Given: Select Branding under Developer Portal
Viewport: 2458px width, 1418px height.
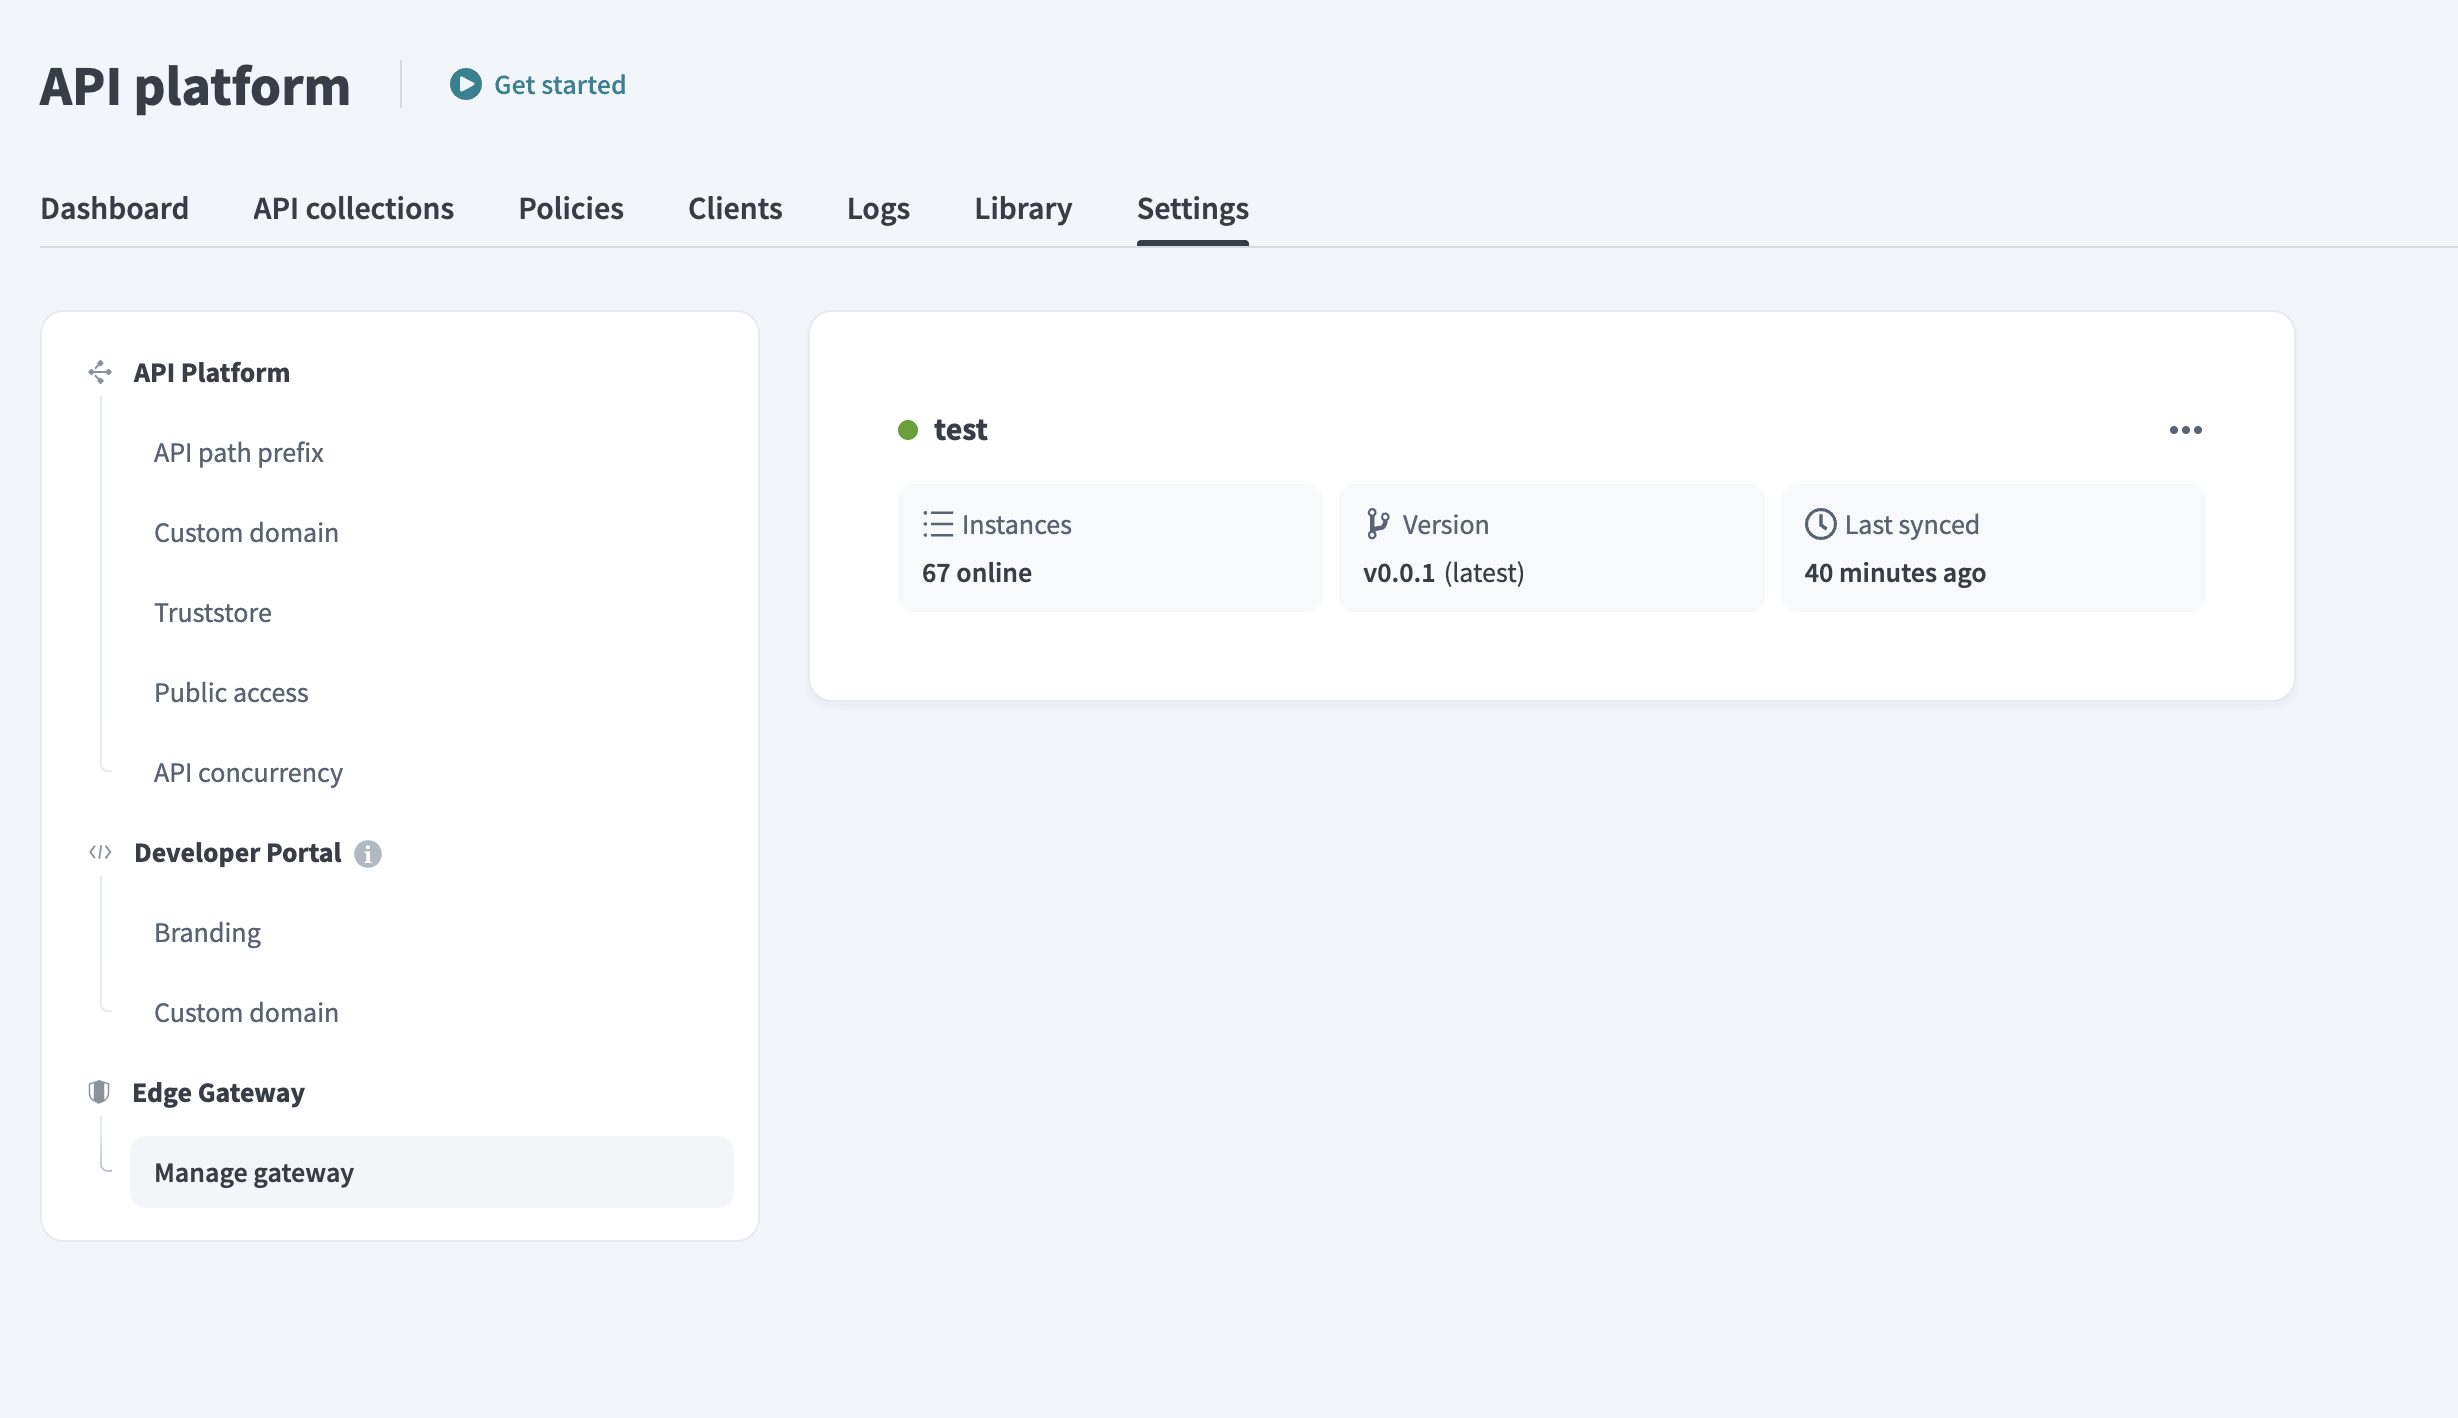Looking at the screenshot, I should tap(207, 932).
